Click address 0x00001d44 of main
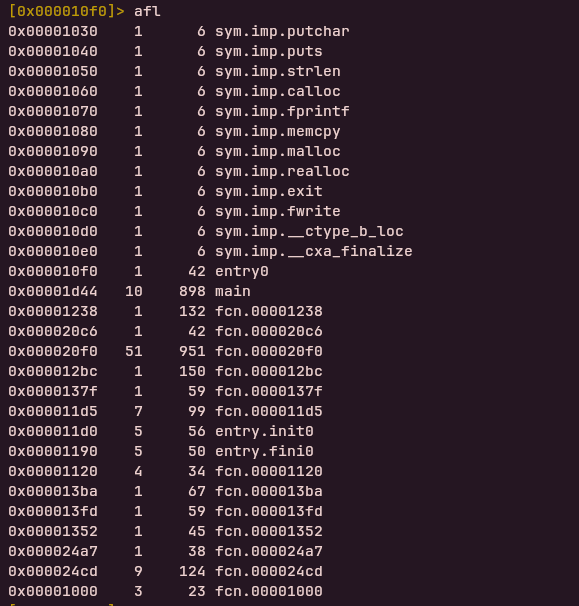 [x=53, y=291]
